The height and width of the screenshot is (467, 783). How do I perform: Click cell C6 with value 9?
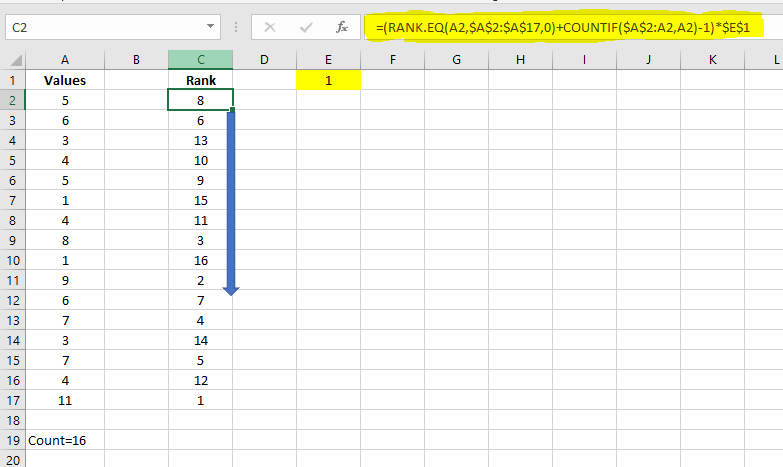201,180
